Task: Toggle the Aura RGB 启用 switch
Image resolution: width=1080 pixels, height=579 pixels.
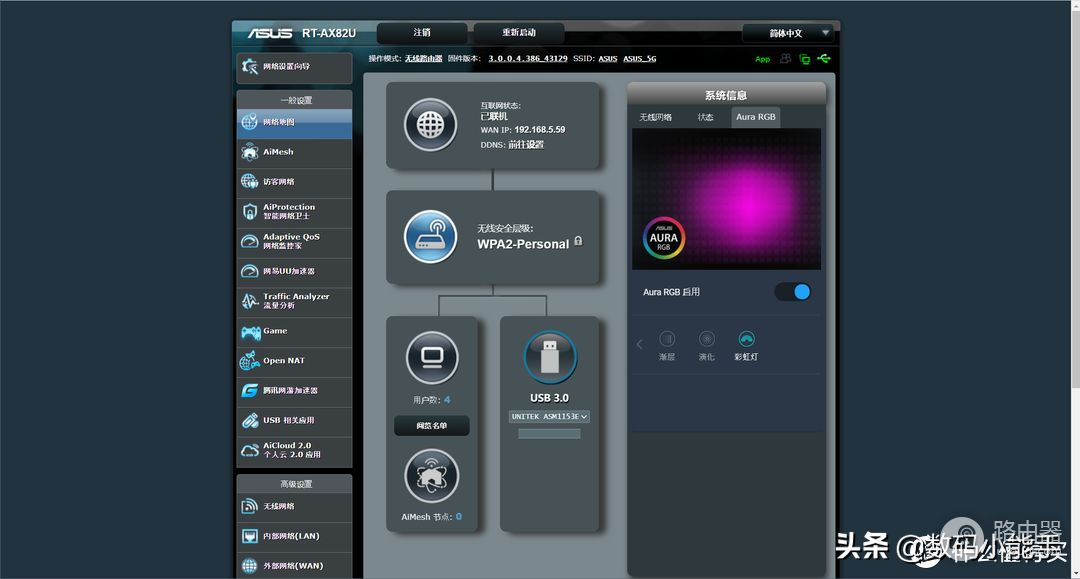Action: click(x=792, y=292)
